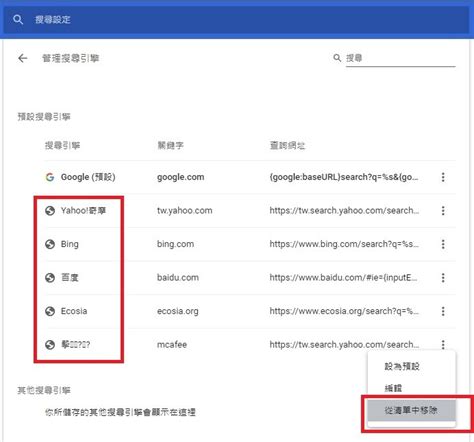Select the Ecosia engine name
The height and width of the screenshot is (442, 474).
(x=74, y=311)
